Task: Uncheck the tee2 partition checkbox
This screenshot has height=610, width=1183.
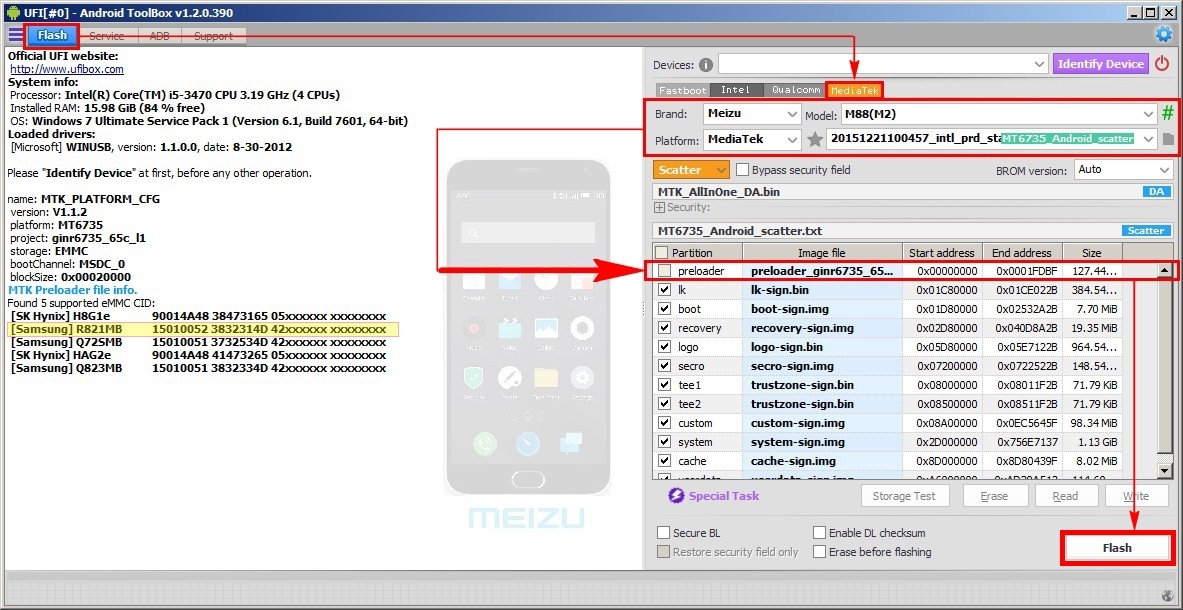Action: click(x=664, y=404)
